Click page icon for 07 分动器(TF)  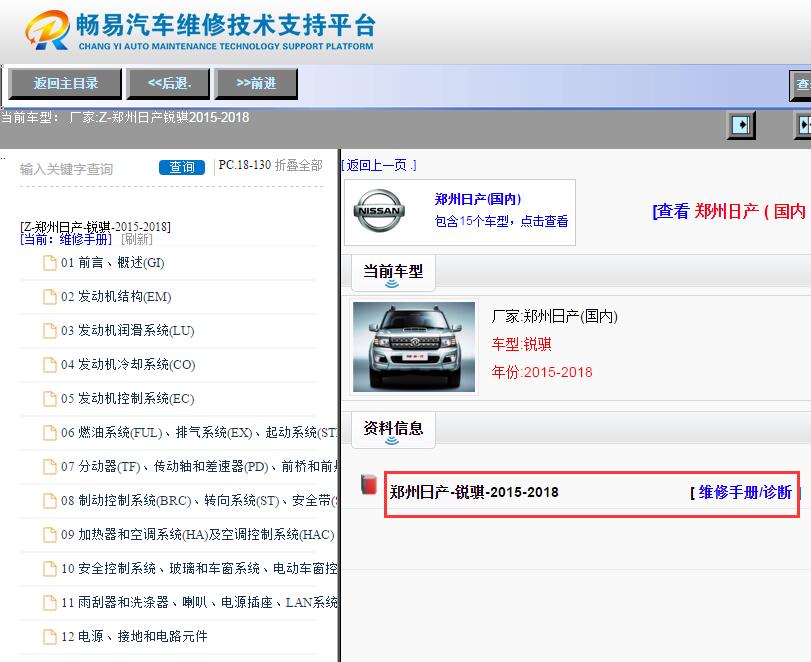50,467
